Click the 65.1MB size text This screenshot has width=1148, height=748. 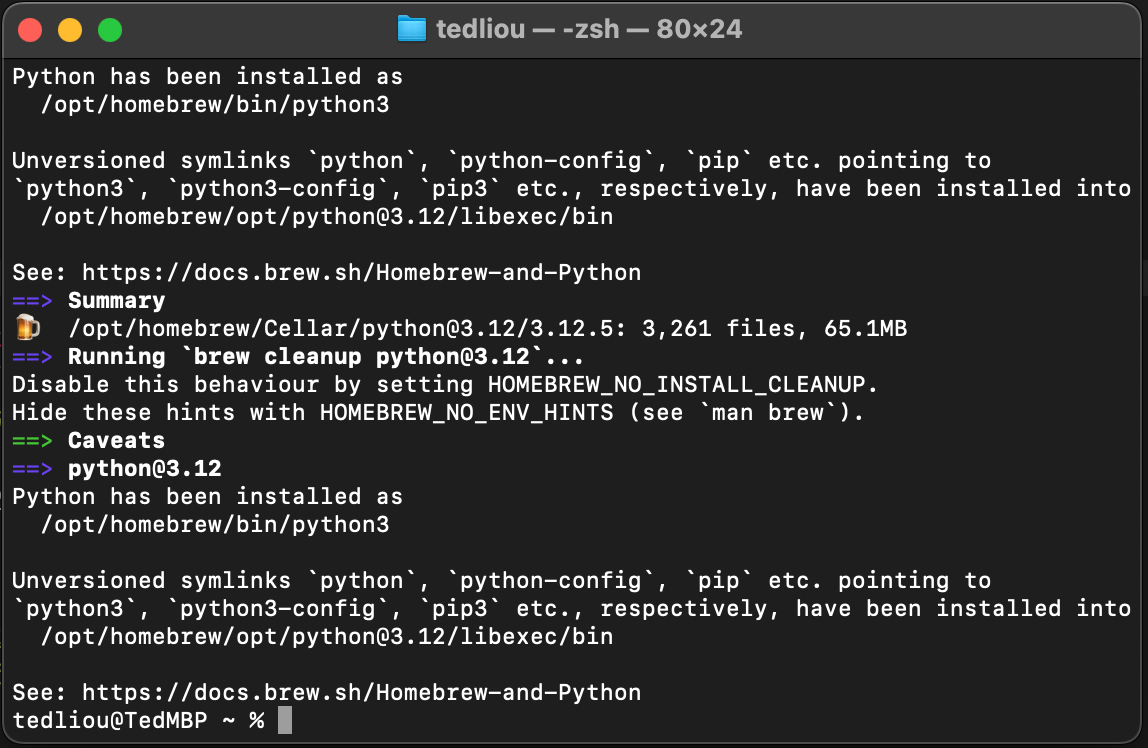pos(865,329)
